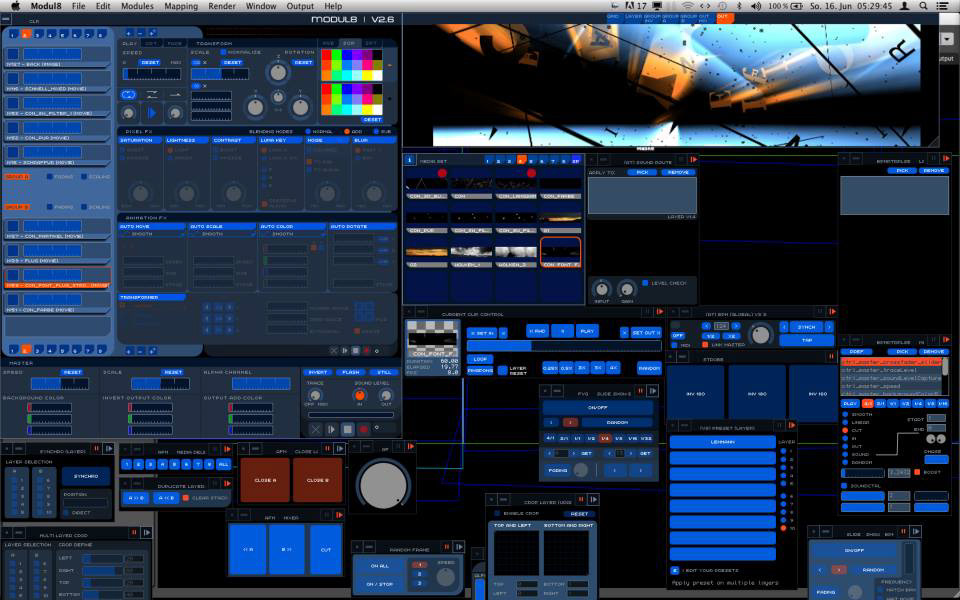Rewind the clip with the RWD button
Screen dimensions: 960x600
537,331
